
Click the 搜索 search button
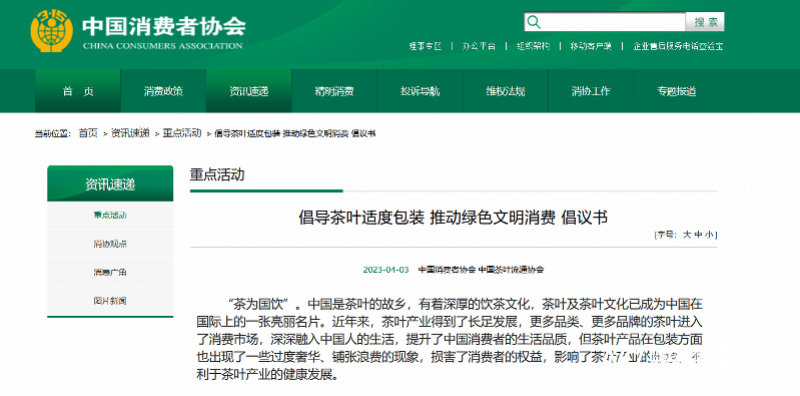(x=705, y=22)
